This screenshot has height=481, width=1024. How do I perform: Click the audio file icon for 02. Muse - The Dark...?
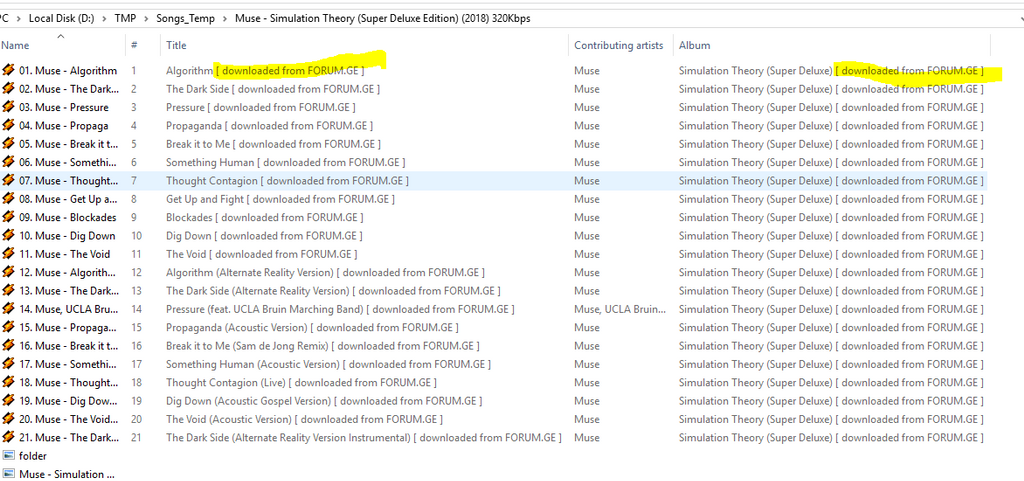coord(8,89)
